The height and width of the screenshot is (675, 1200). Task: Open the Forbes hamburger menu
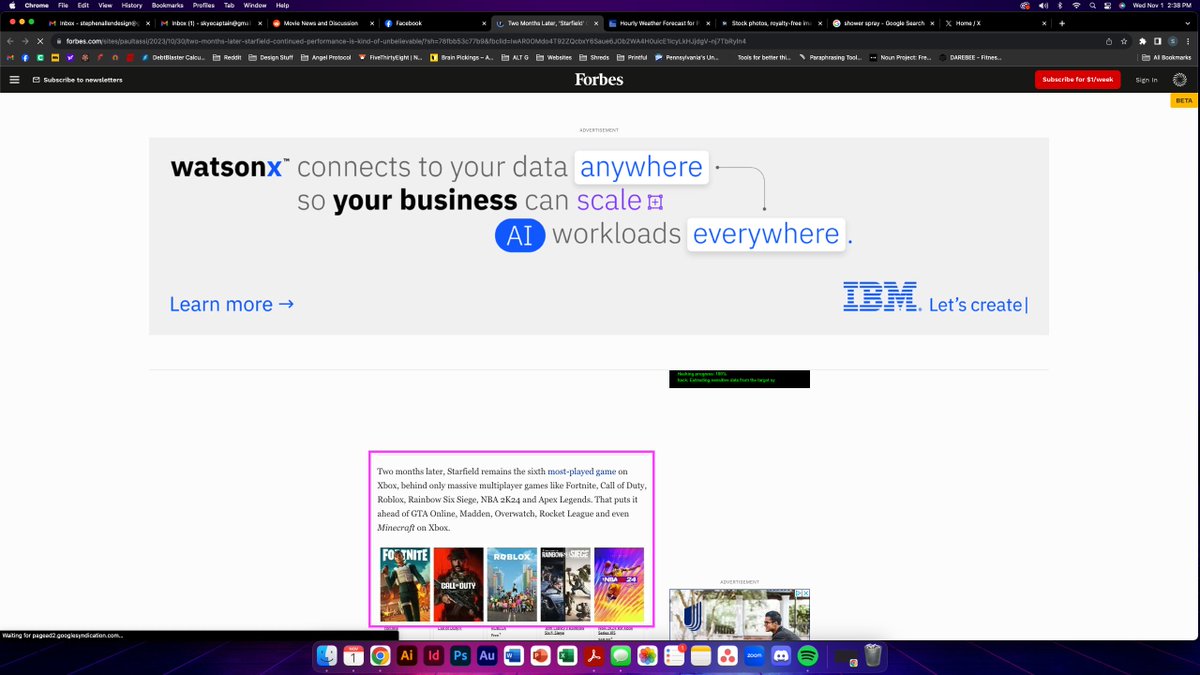[14, 80]
